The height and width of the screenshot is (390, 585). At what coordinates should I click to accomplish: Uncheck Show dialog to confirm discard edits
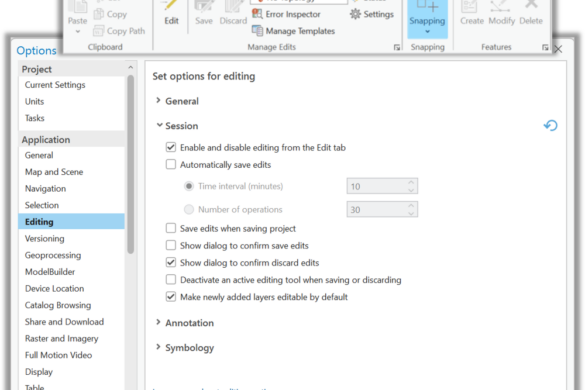pyautogui.click(x=171, y=262)
